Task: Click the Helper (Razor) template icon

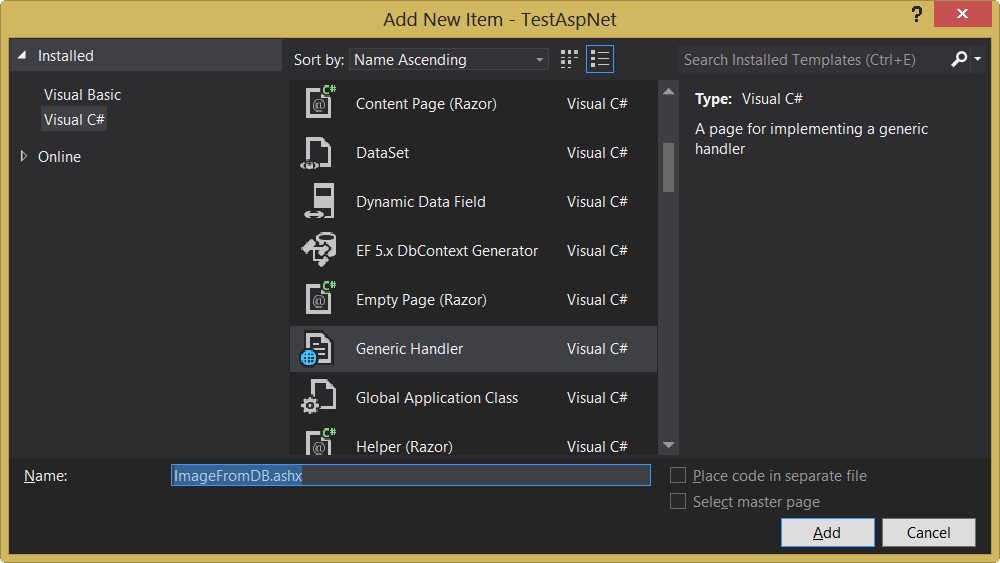Action: (320, 442)
